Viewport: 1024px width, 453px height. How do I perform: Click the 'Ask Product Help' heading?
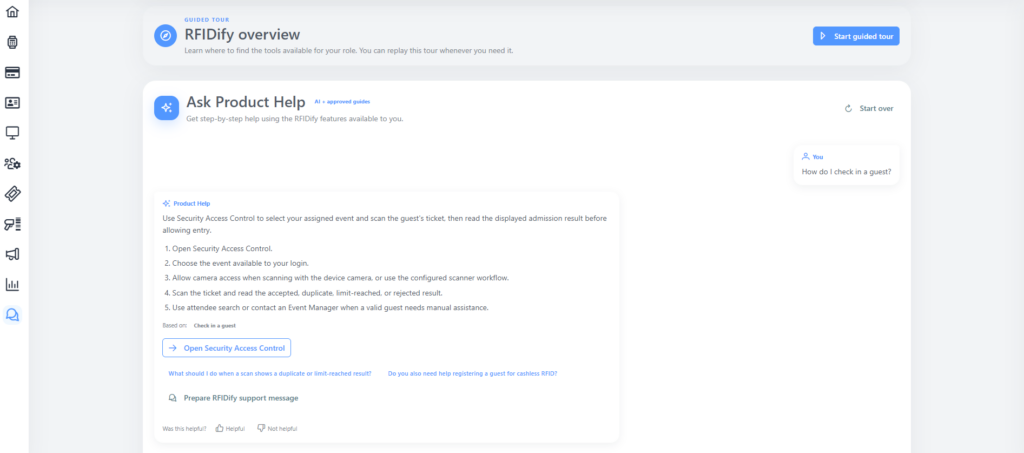tap(246, 102)
